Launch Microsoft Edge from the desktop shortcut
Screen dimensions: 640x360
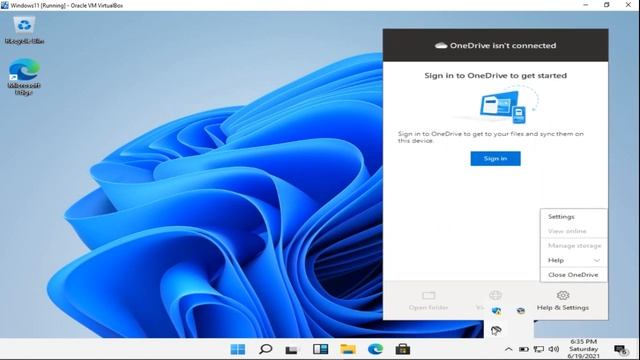[x=24, y=77]
